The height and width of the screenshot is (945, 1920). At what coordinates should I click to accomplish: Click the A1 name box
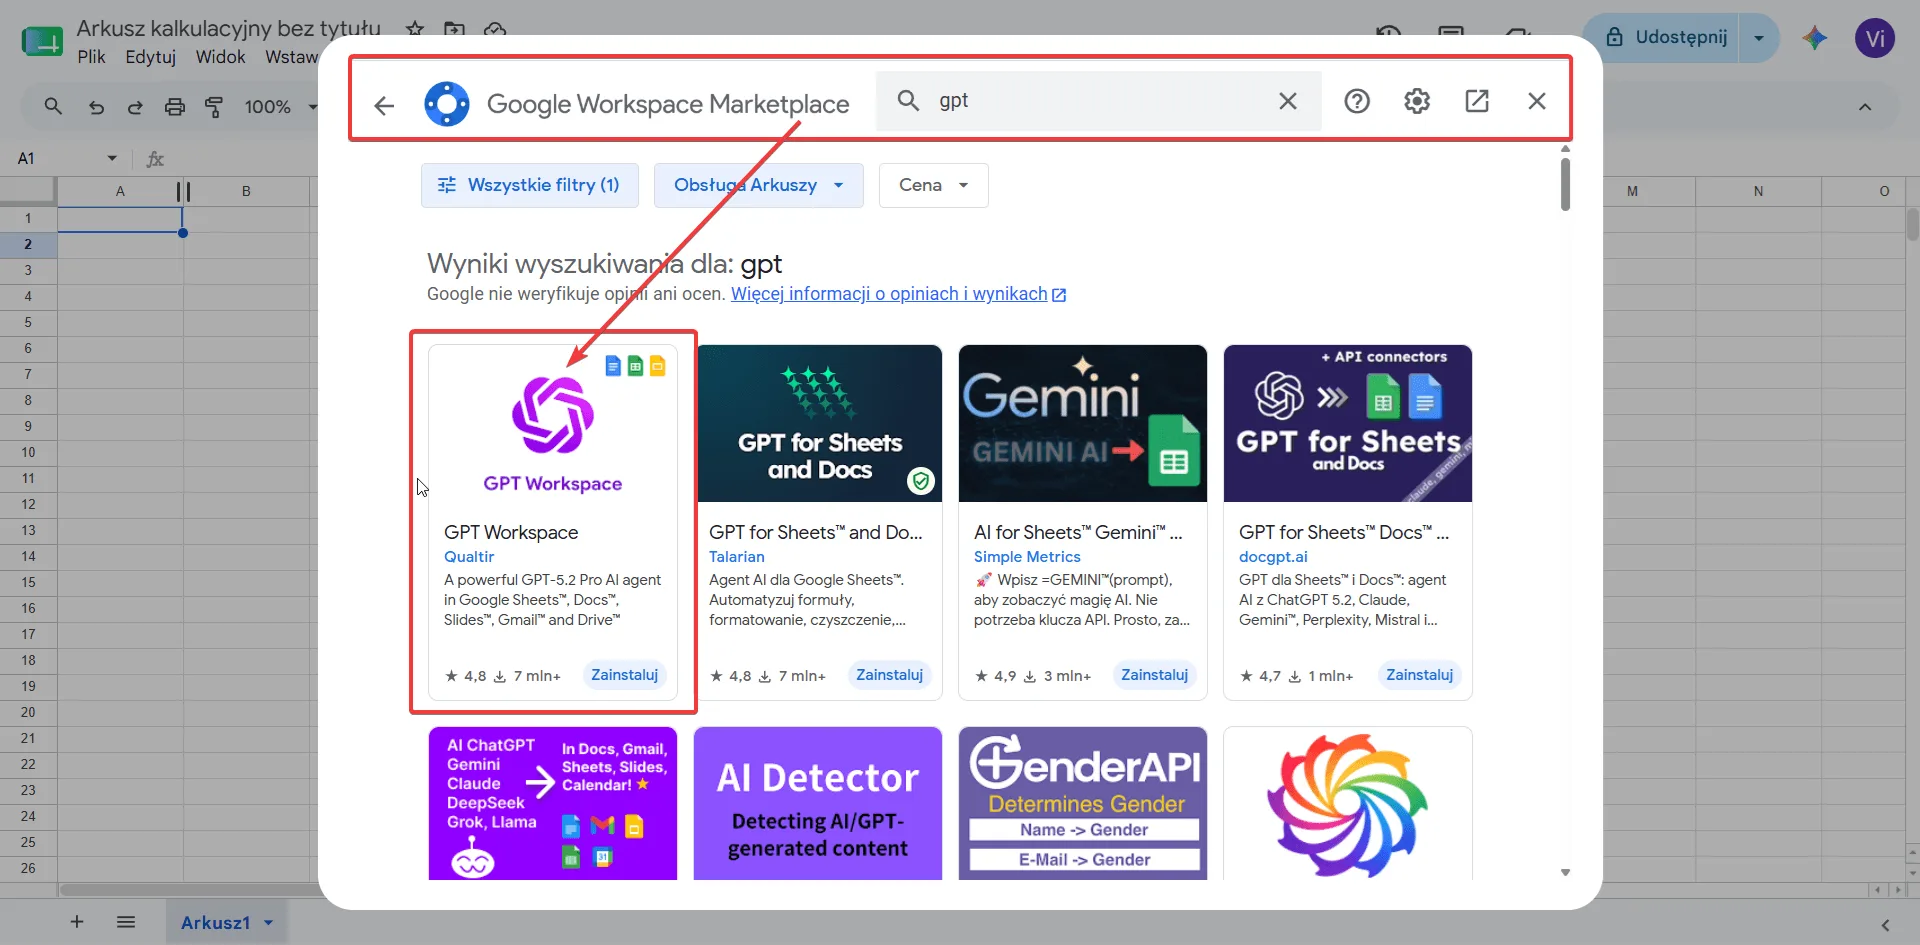click(x=58, y=158)
